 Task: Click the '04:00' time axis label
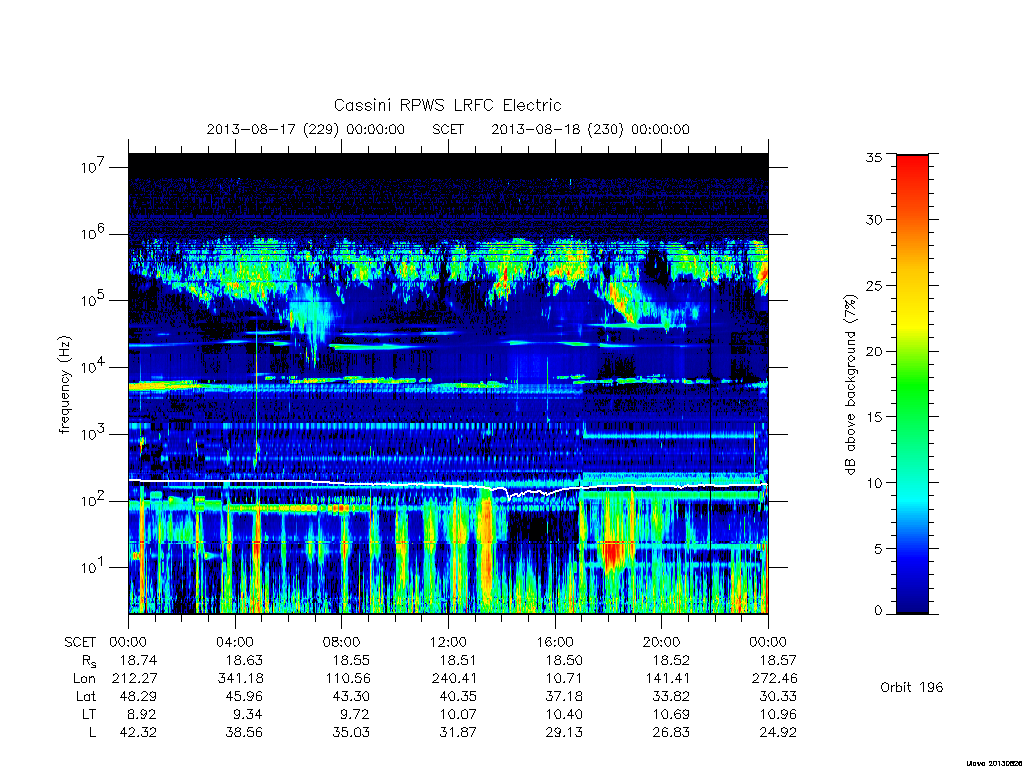click(235, 642)
